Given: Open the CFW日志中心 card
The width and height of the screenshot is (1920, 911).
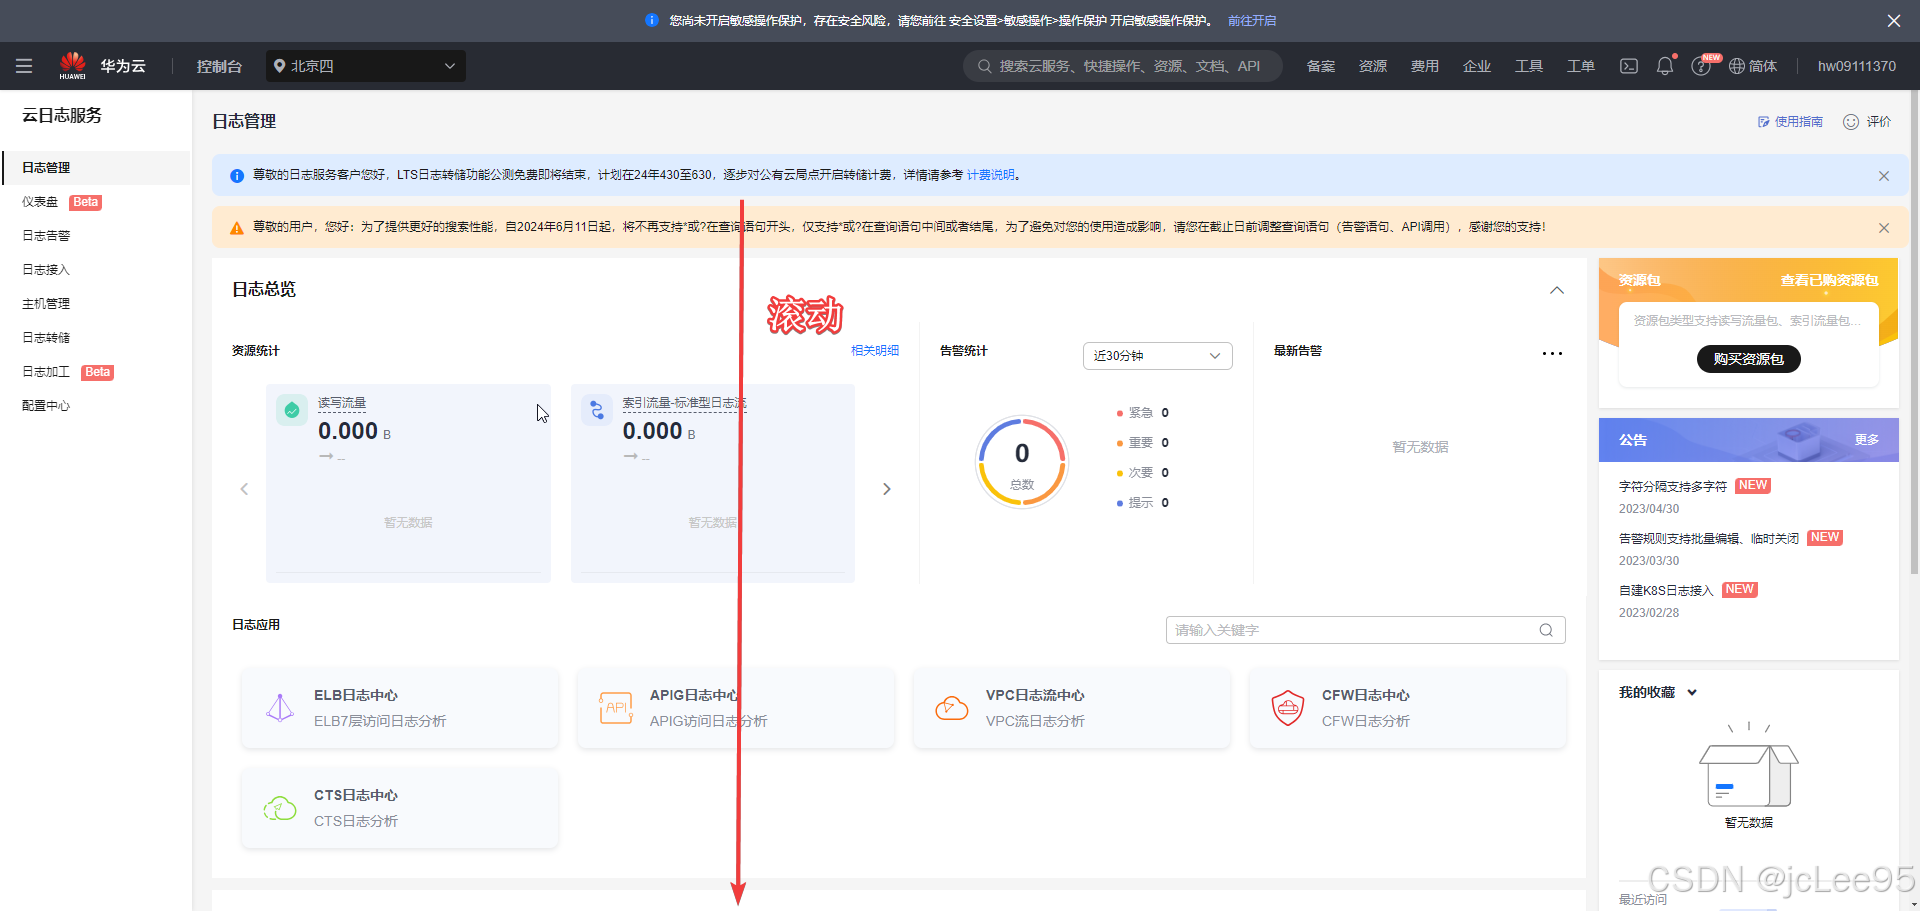Looking at the screenshot, I should (1407, 708).
